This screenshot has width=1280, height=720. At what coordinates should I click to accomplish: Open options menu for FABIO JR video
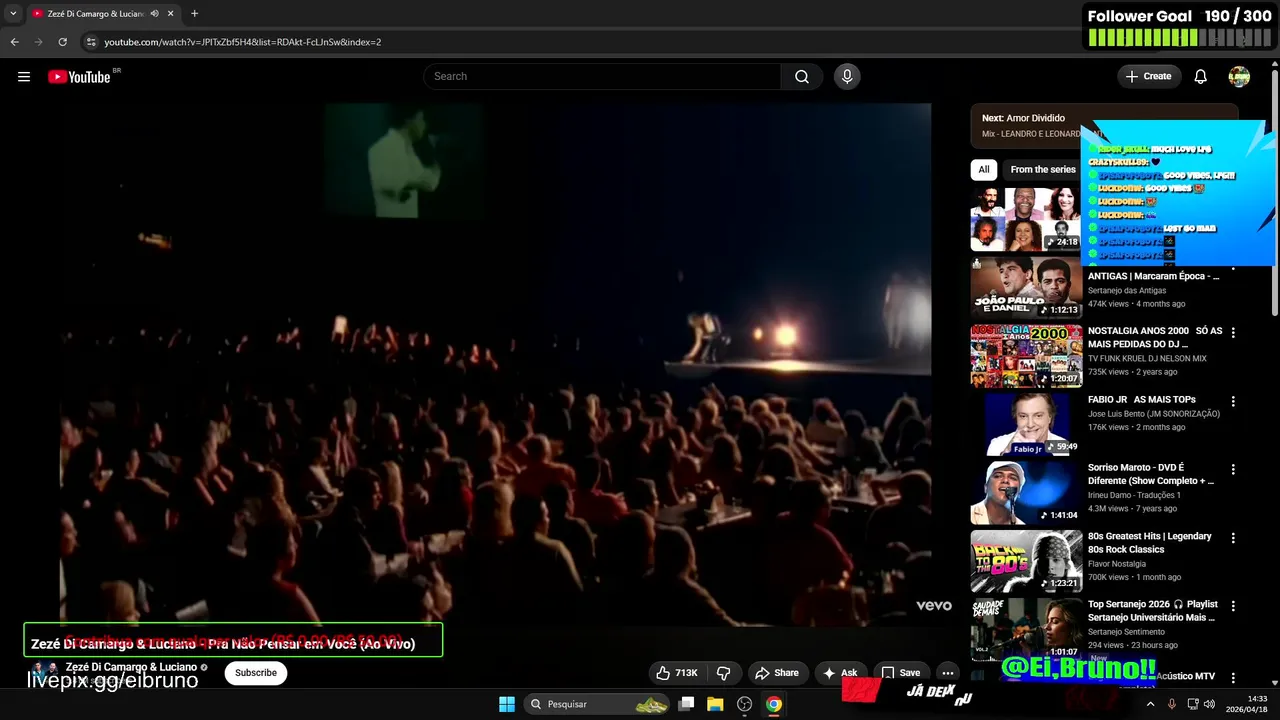tap(1233, 401)
